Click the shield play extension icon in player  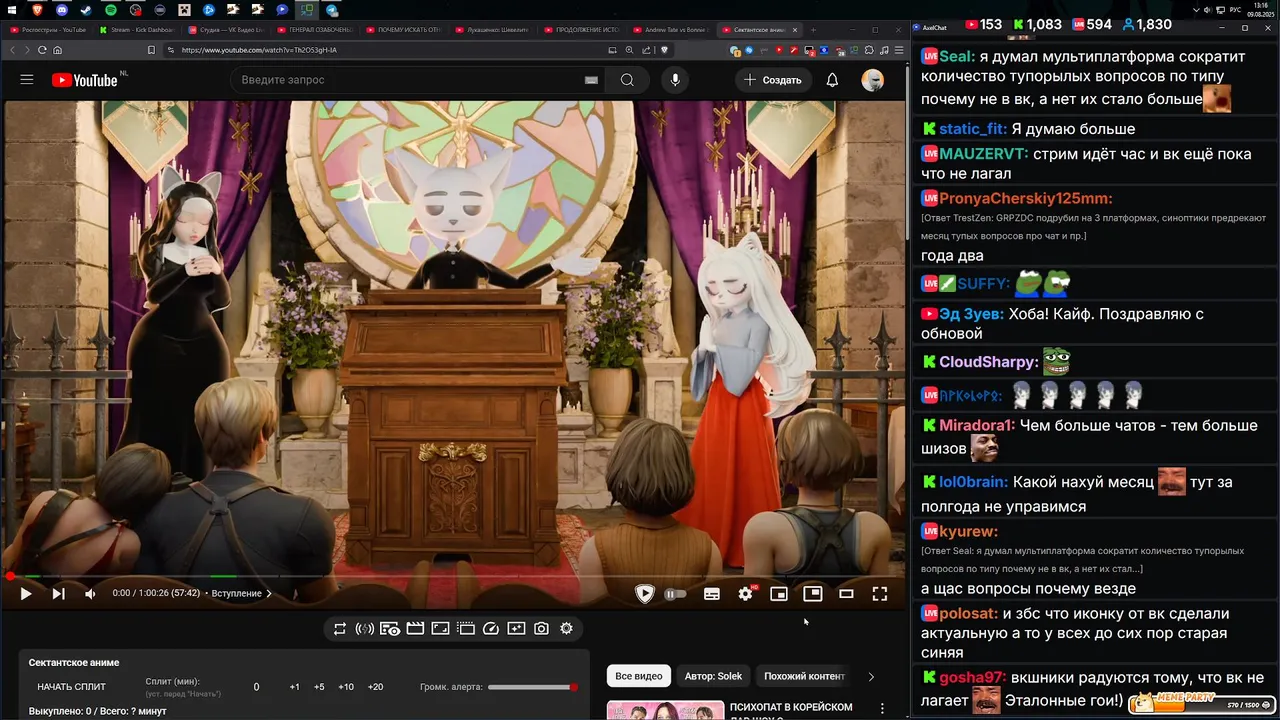coord(644,594)
